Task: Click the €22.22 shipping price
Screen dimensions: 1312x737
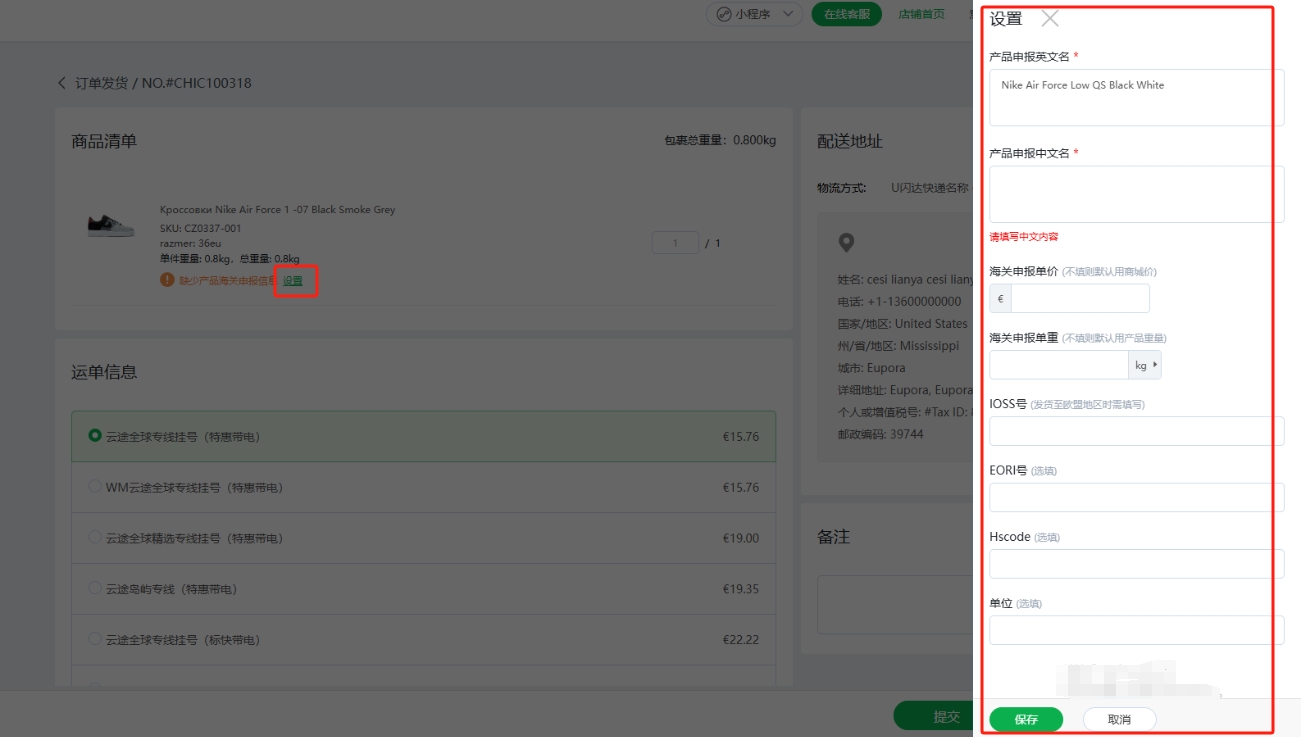Action: [741, 639]
